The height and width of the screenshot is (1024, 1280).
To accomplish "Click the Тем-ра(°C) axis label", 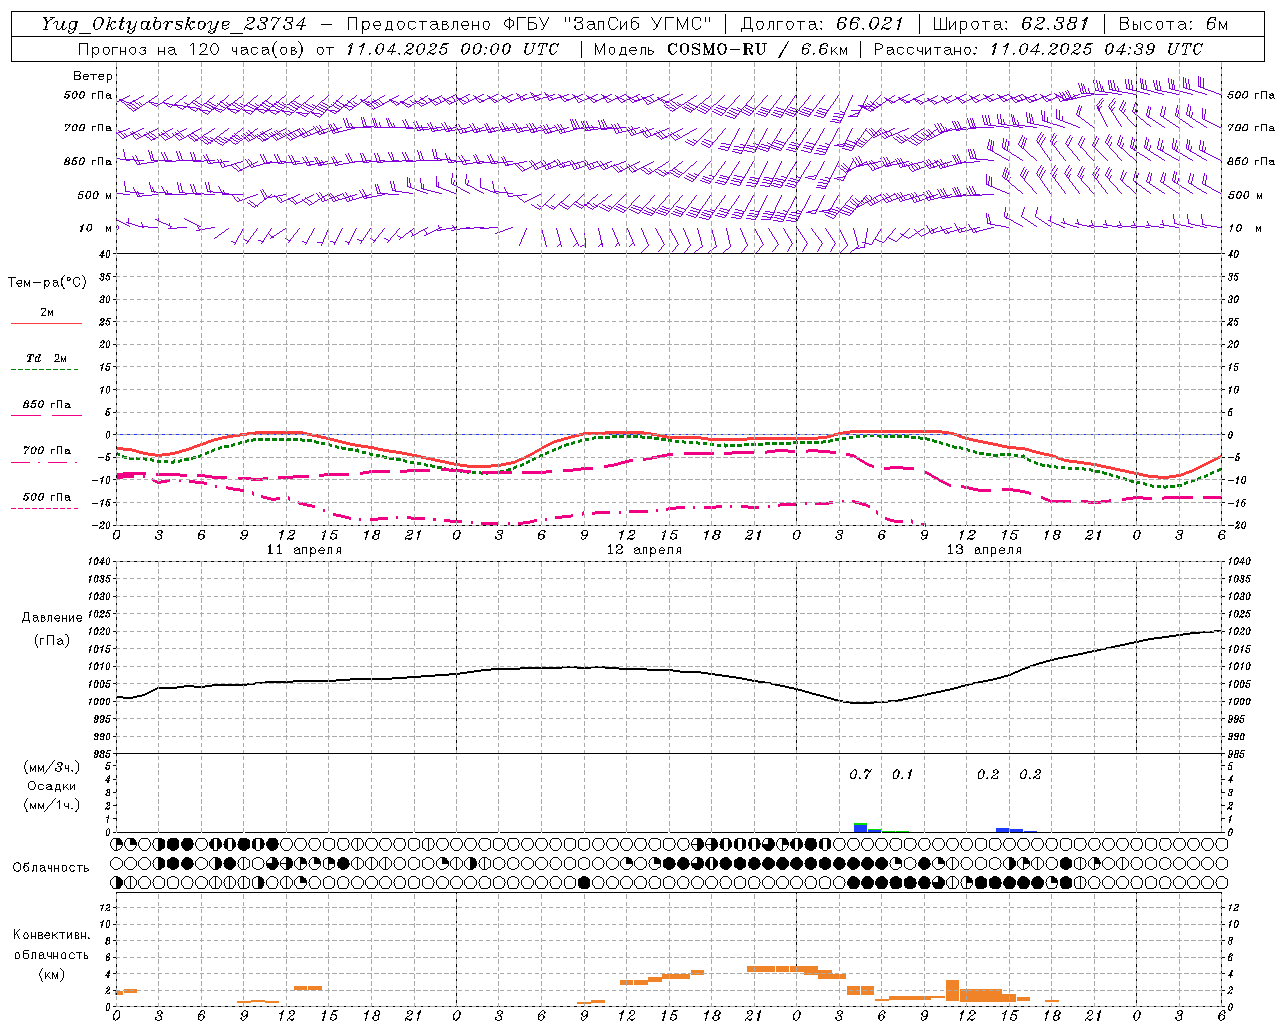I will [x=47, y=283].
